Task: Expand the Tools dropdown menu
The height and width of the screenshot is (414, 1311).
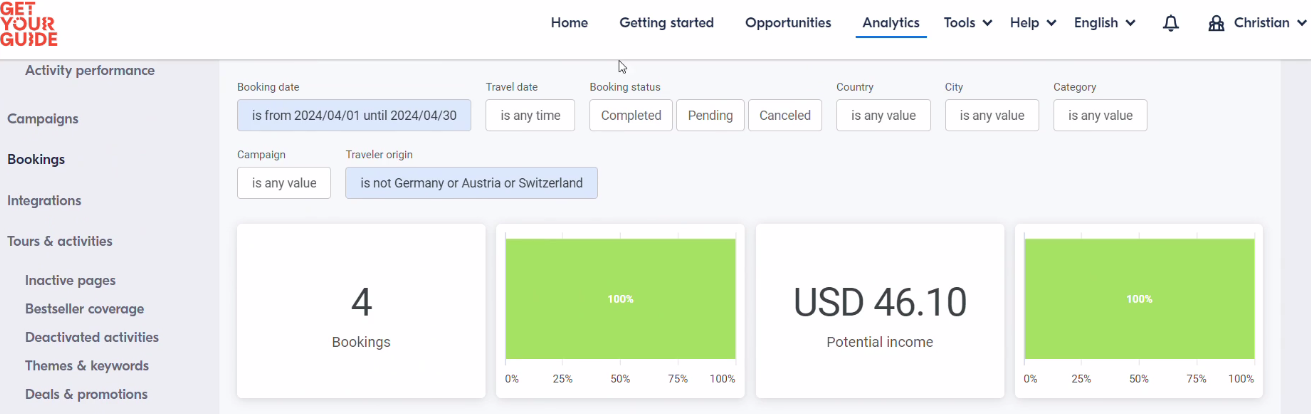Action: 968,23
